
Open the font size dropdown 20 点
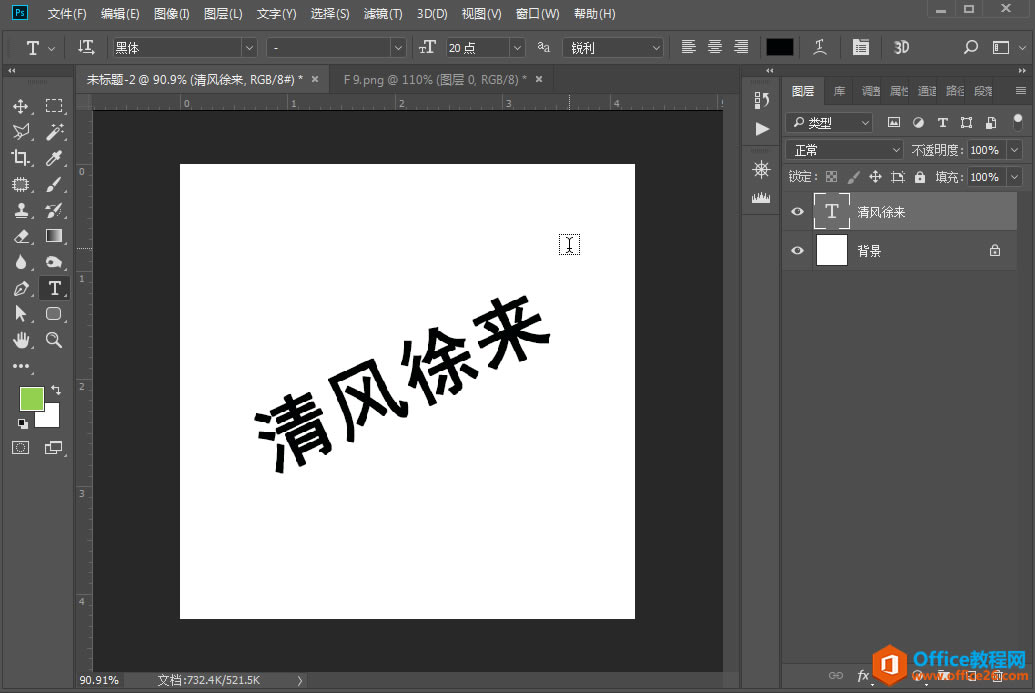[x=518, y=48]
